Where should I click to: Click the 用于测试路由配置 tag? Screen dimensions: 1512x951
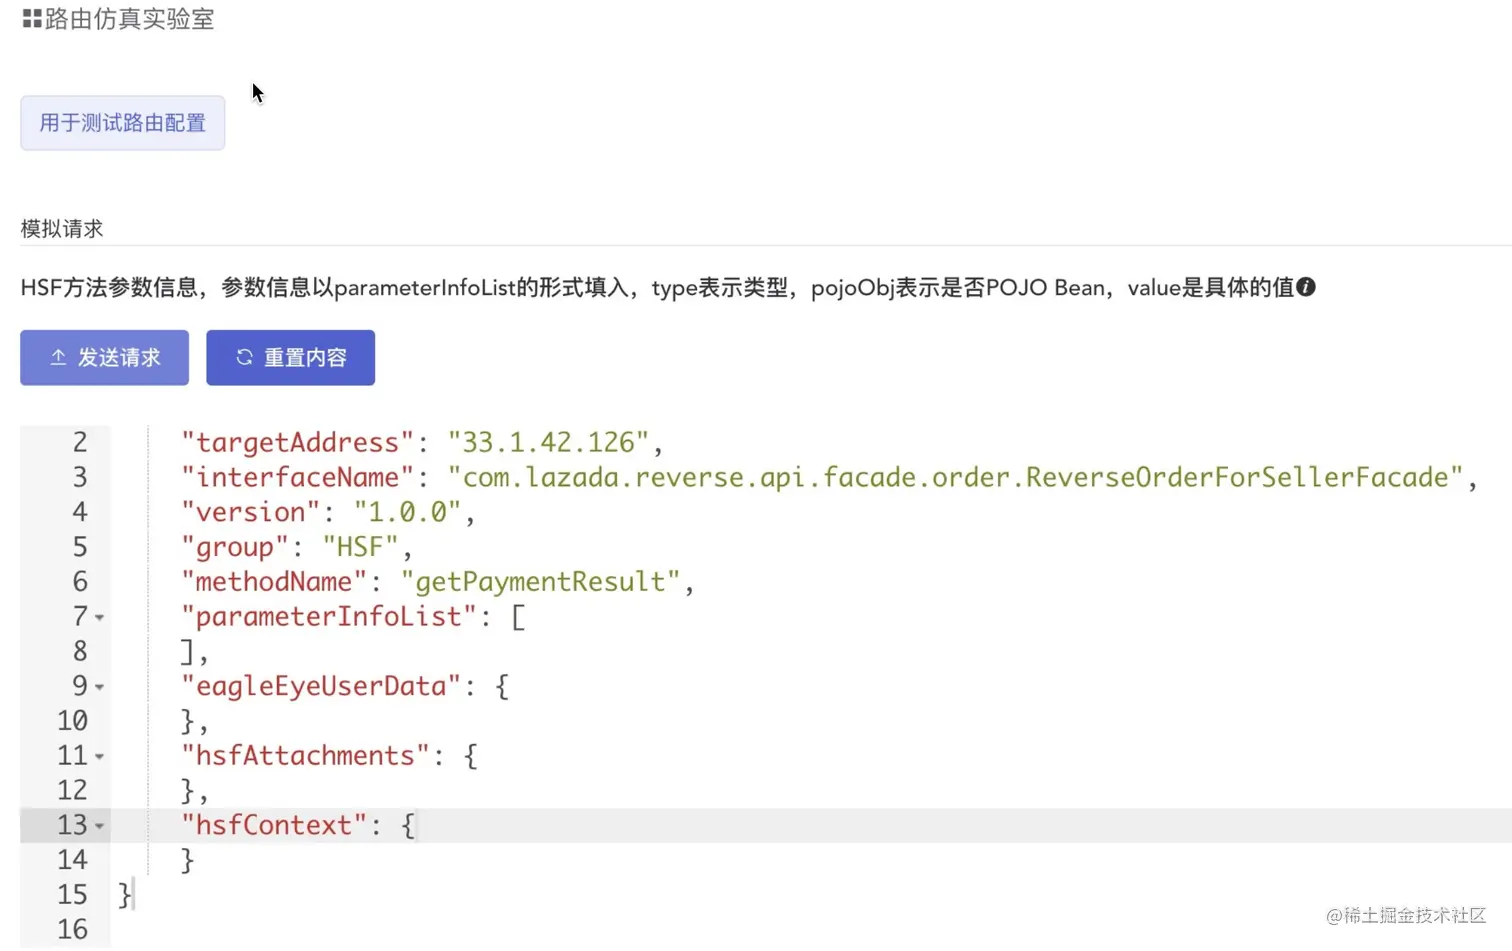(x=122, y=123)
